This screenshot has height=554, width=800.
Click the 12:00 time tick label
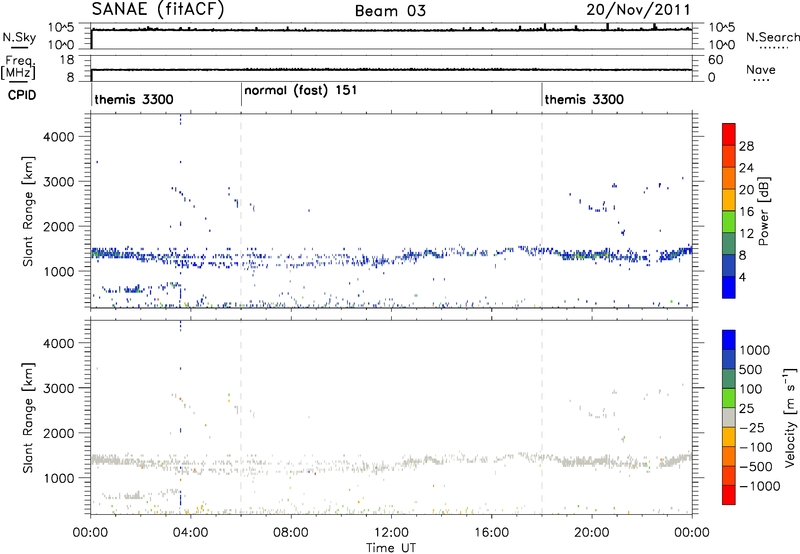tap(391, 533)
